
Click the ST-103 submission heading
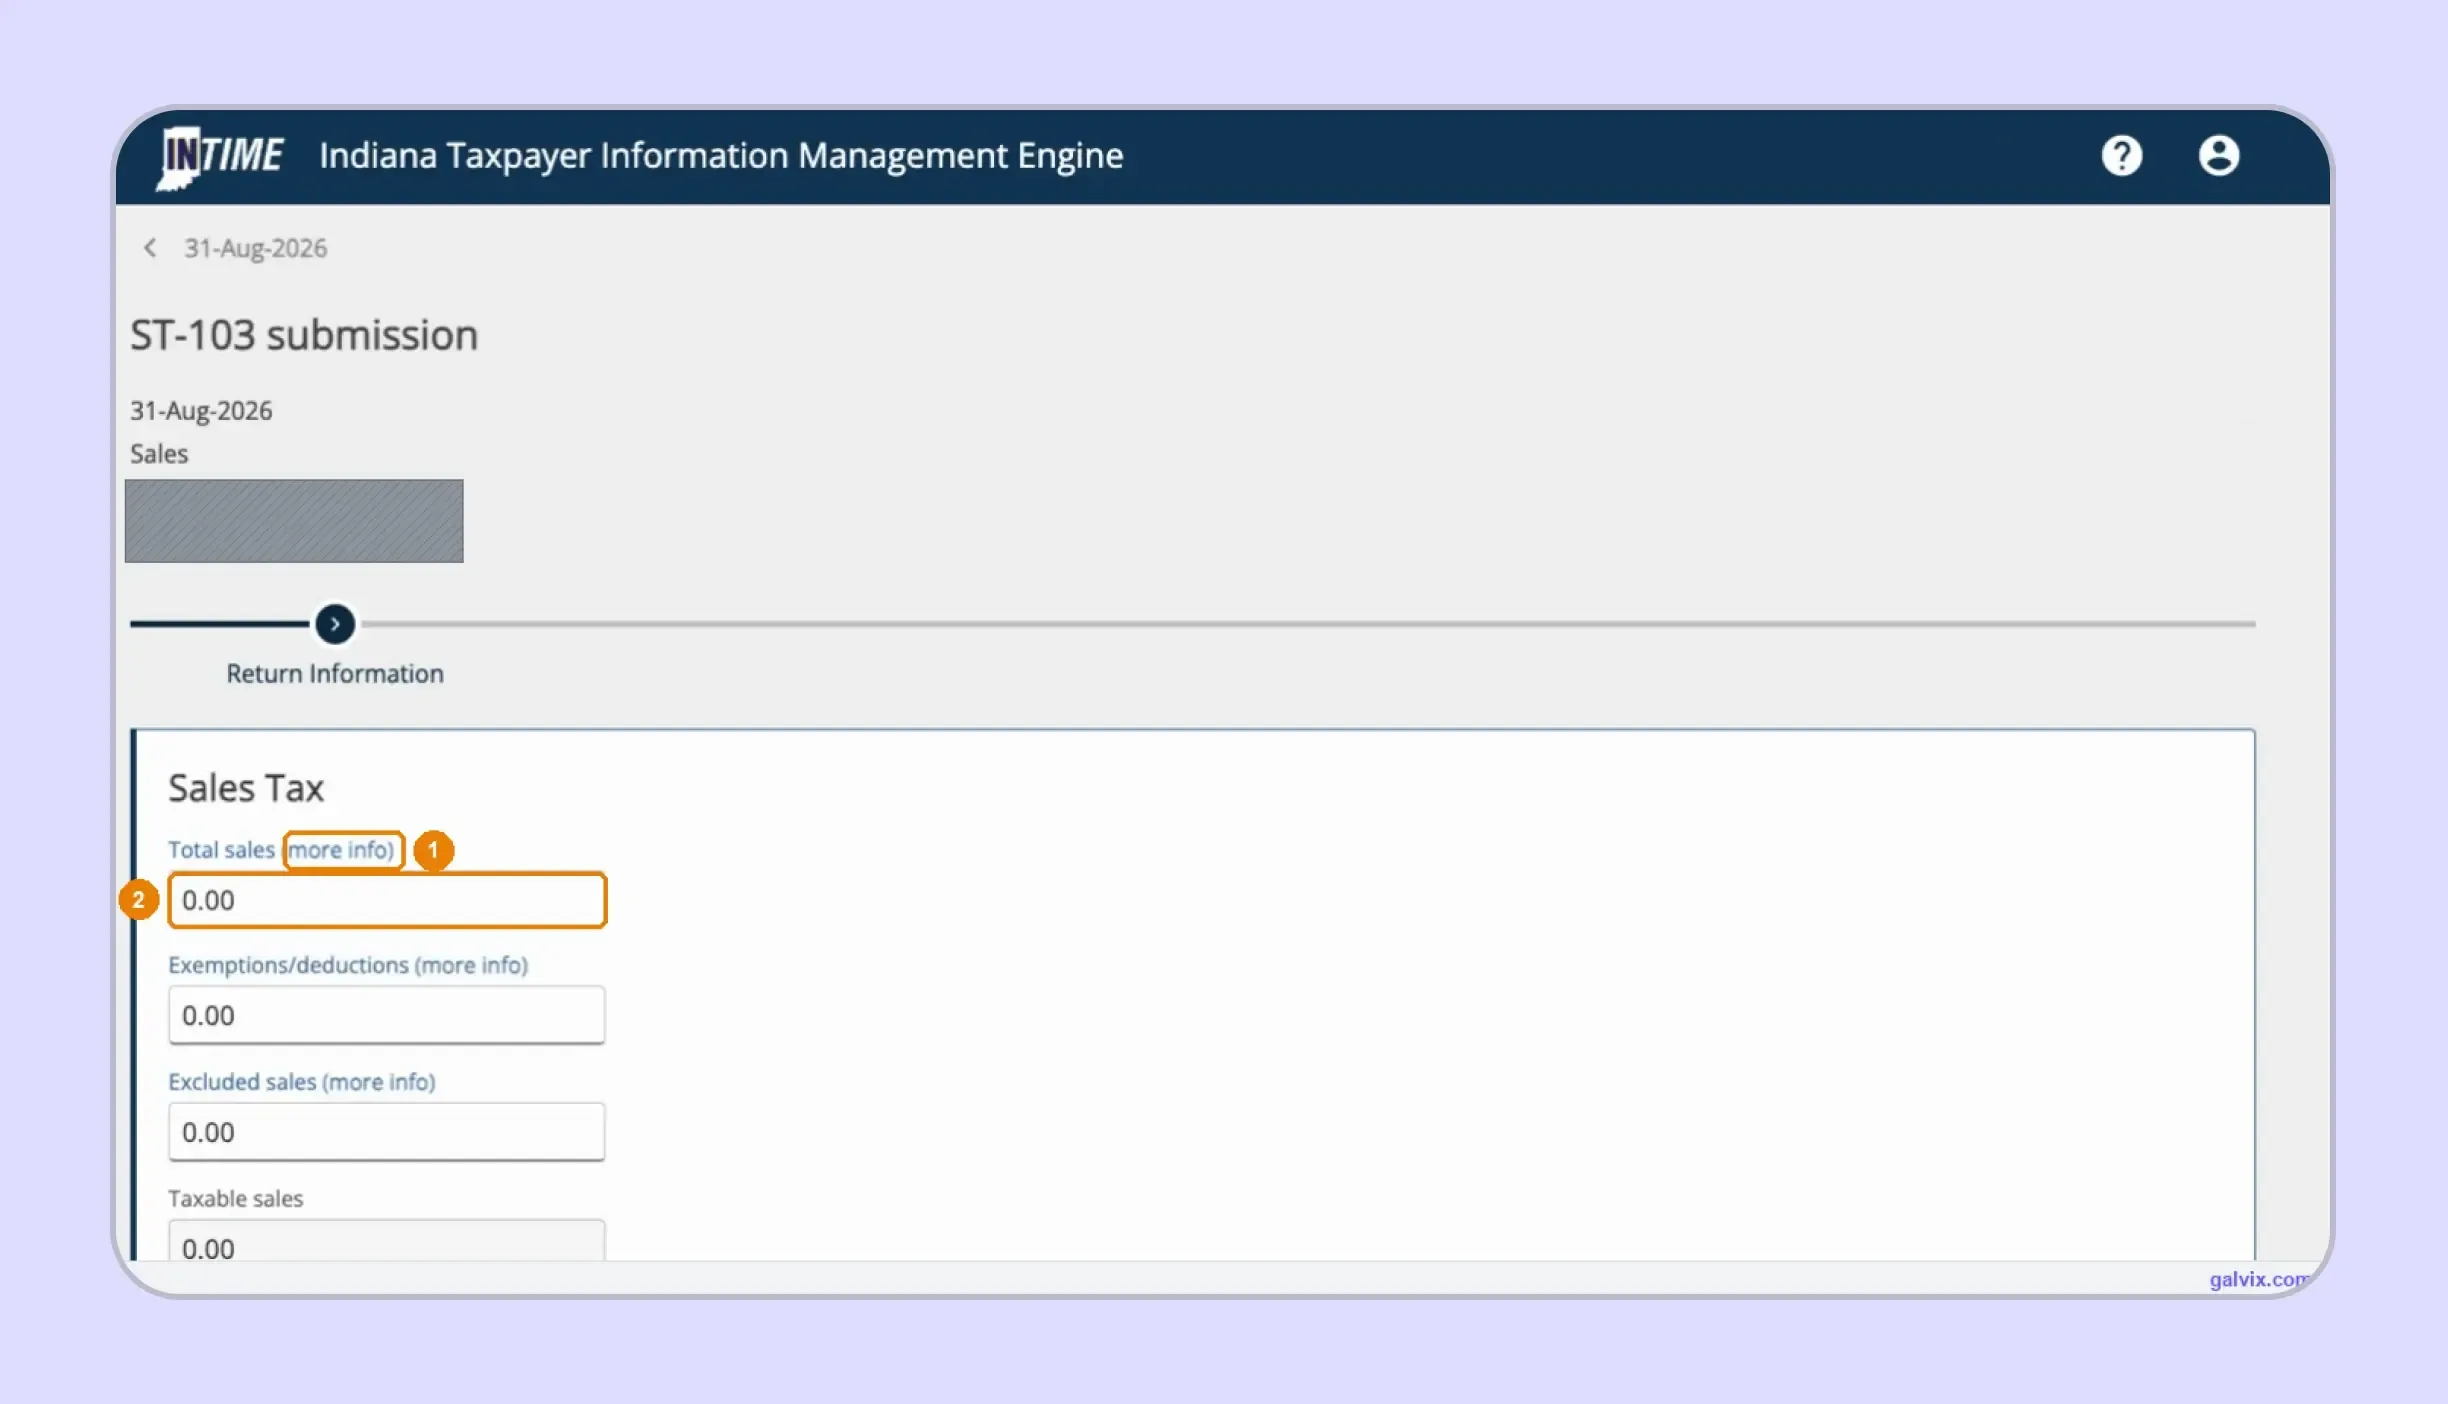304,335
